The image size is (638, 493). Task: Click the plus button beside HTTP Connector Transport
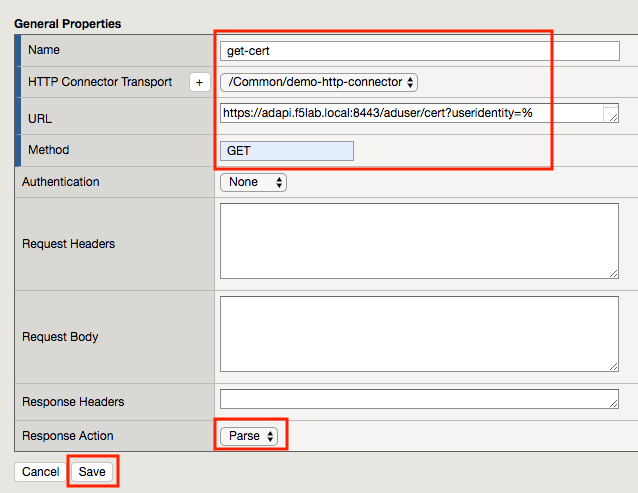point(199,82)
